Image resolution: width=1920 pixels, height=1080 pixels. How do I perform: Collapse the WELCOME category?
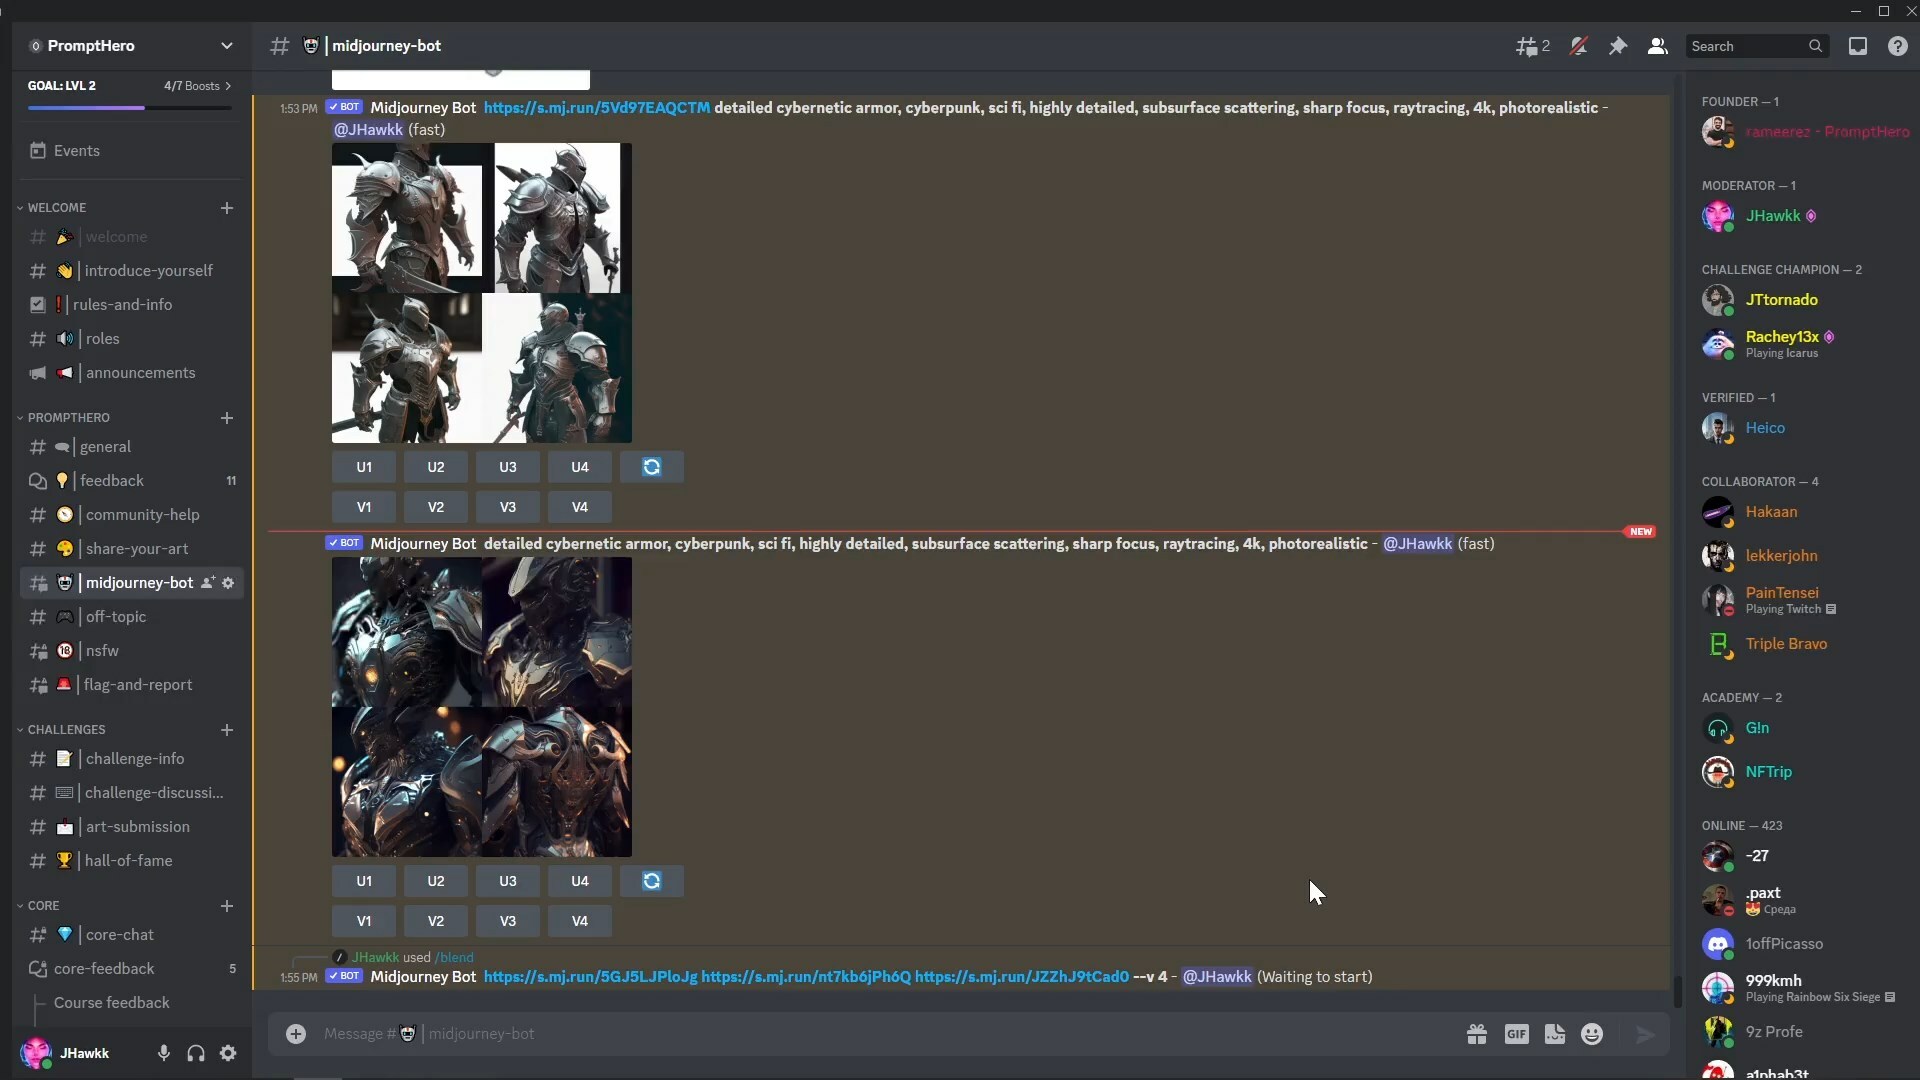(x=56, y=208)
